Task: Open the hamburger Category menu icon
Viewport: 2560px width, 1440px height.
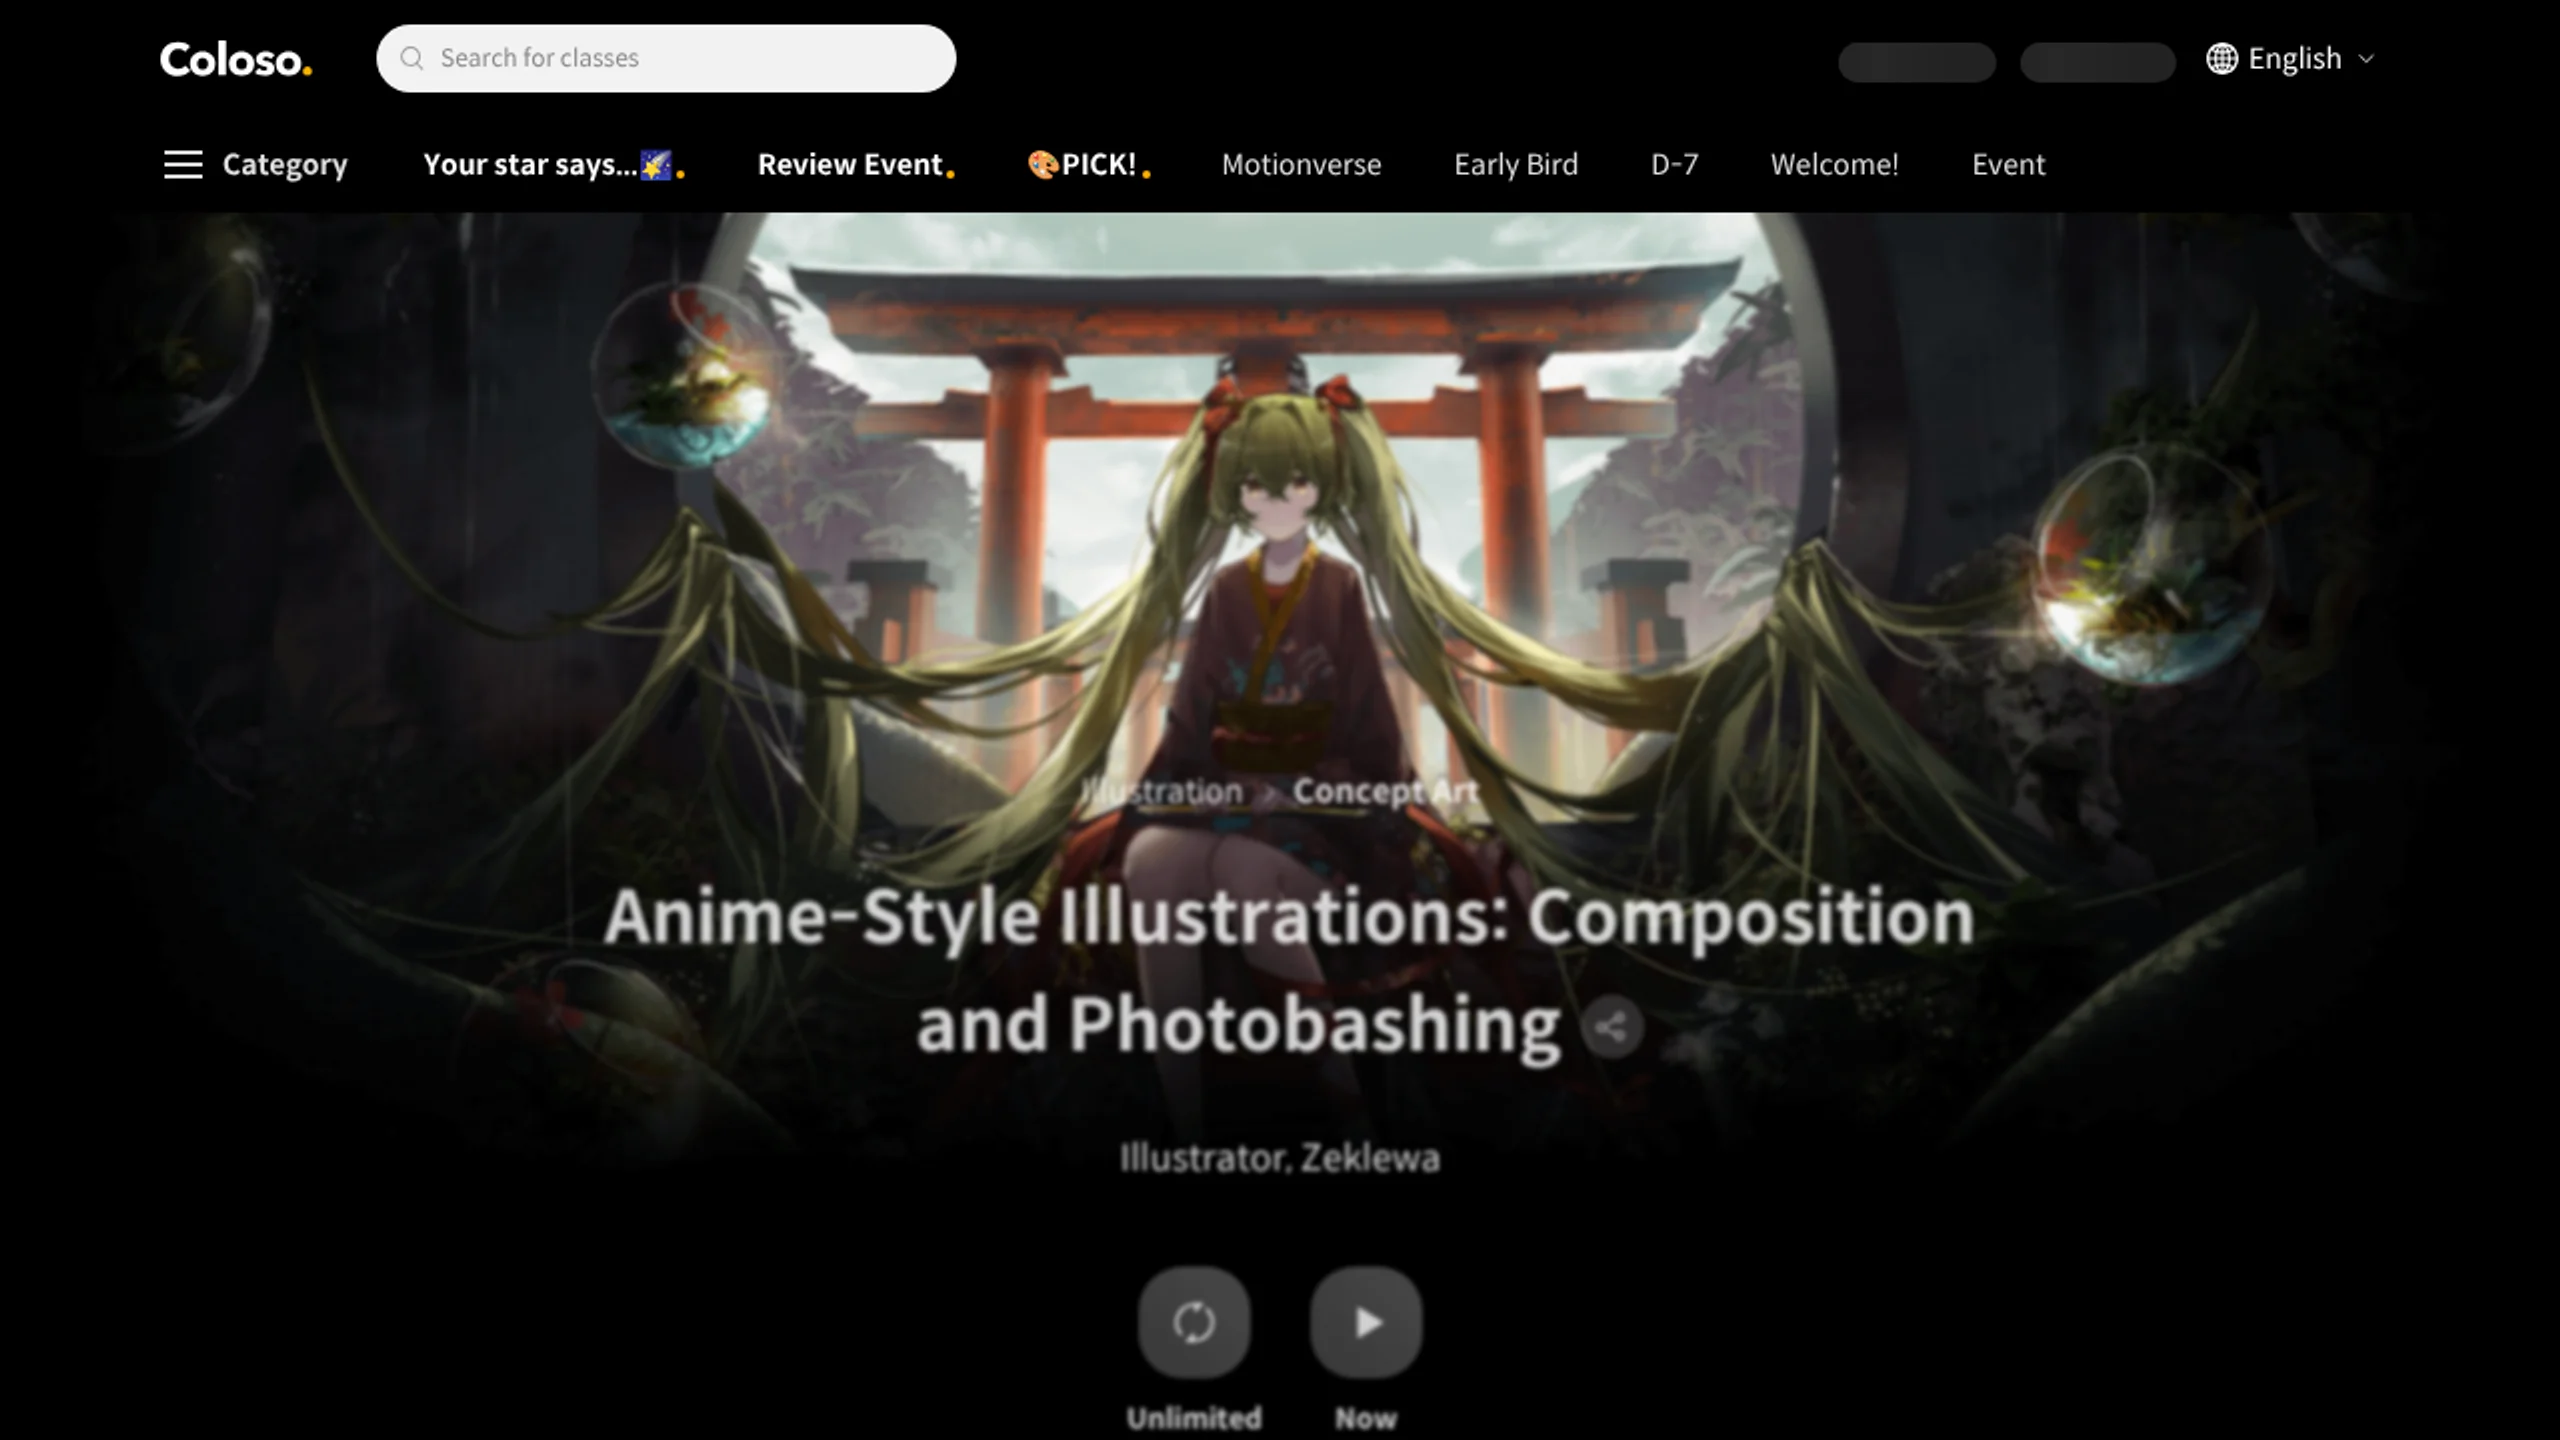Action: 183,164
